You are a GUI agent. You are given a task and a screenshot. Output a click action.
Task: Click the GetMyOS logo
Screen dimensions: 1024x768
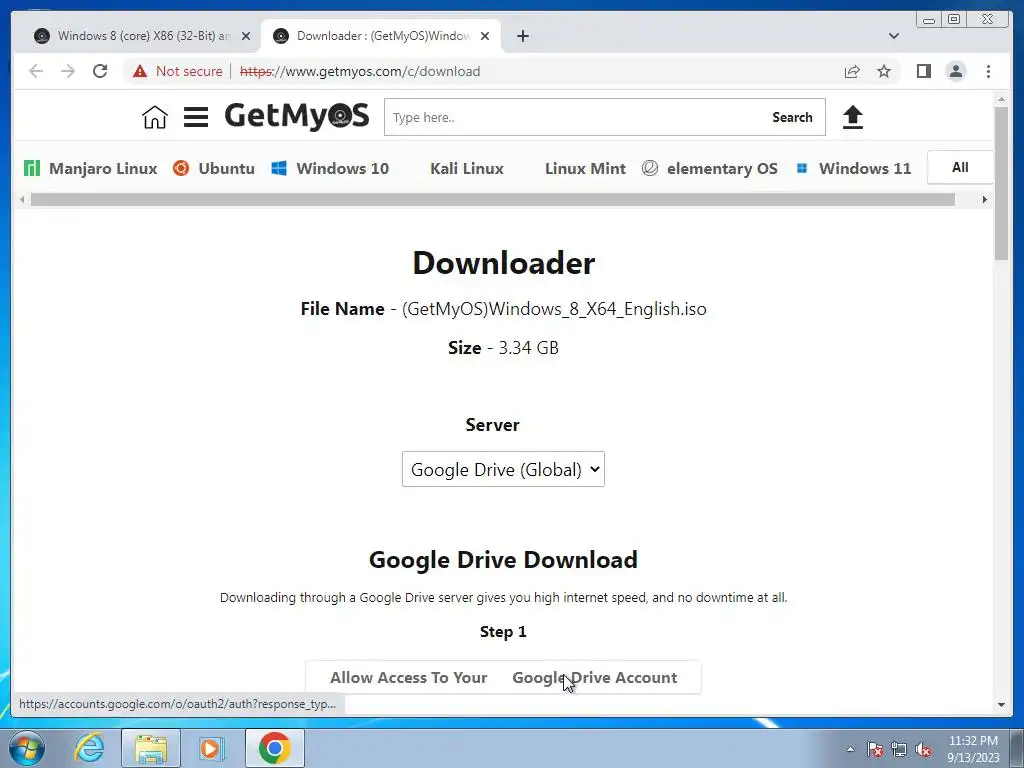click(296, 116)
